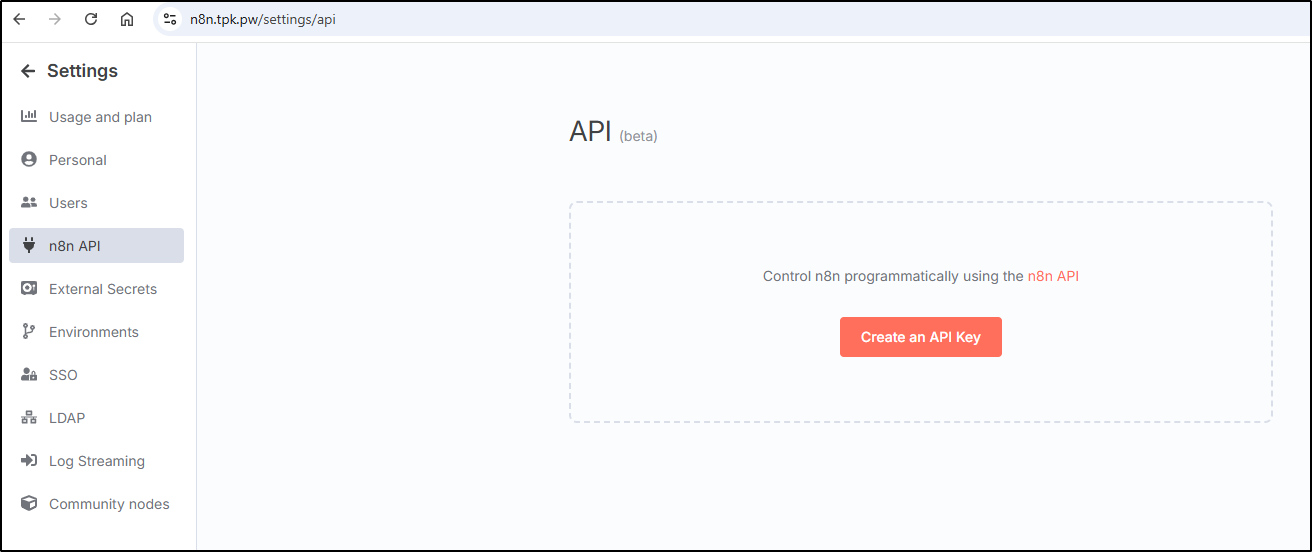
Task: Go to browser home page icon
Action: coord(127,19)
